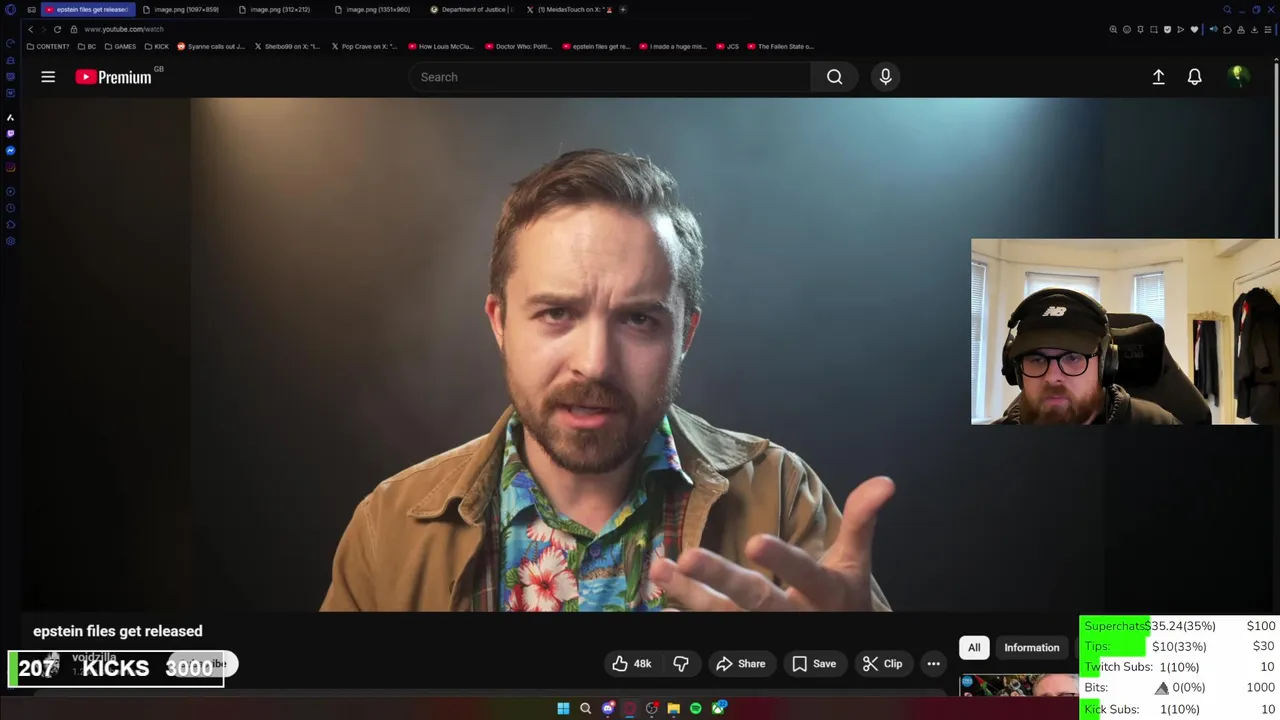Switch to MeidasTouch on X tab
This screenshot has width=1280, height=720.
tap(569, 9)
